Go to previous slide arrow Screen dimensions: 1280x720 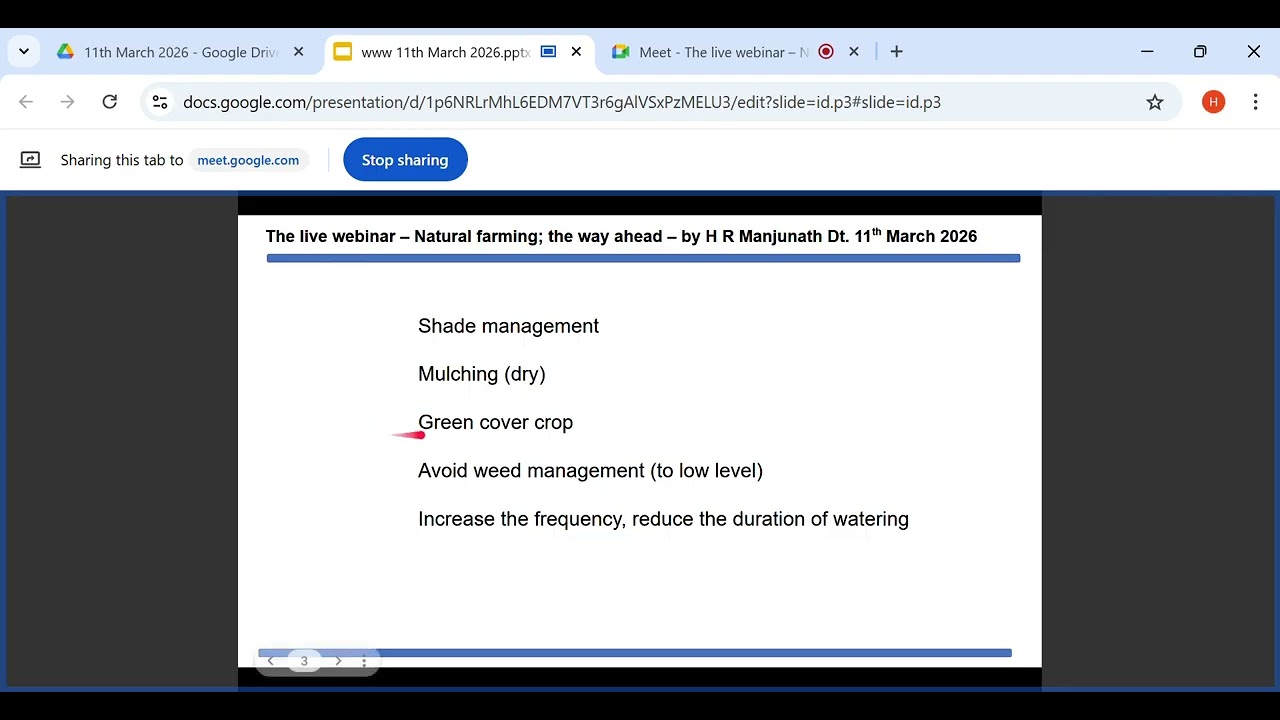coord(270,661)
